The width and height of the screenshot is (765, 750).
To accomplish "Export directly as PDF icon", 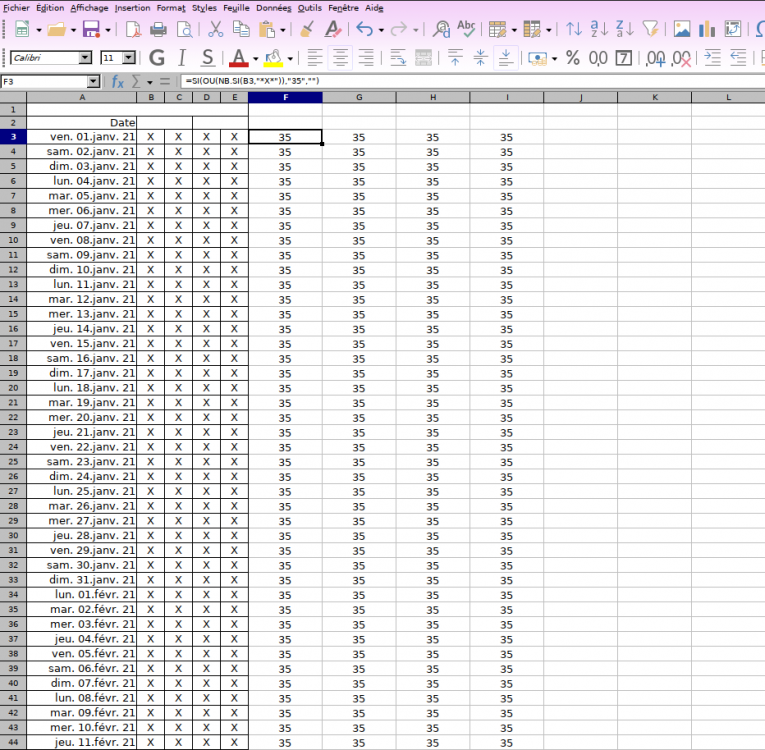I will tap(133, 30).
